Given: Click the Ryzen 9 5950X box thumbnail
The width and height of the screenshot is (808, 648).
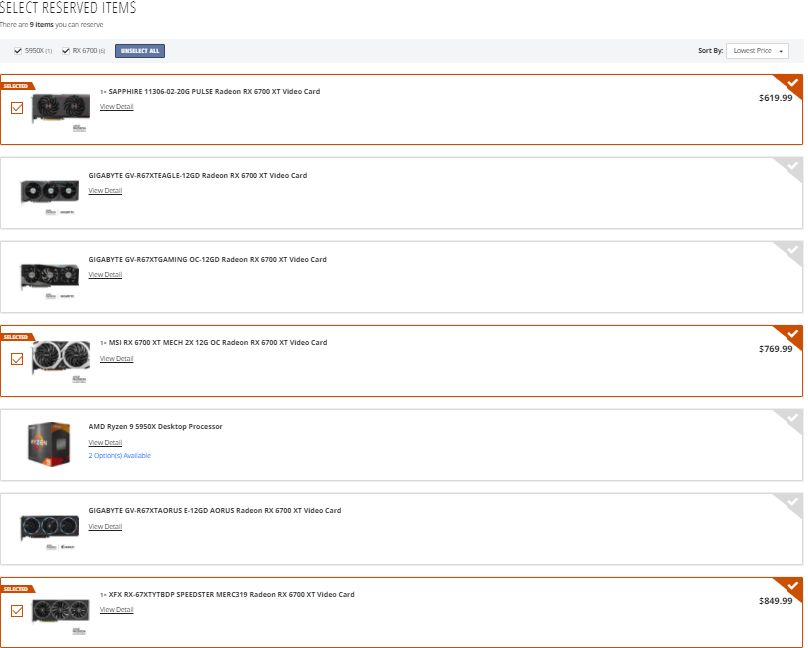Looking at the screenshot, I should [x=49, y=444].
